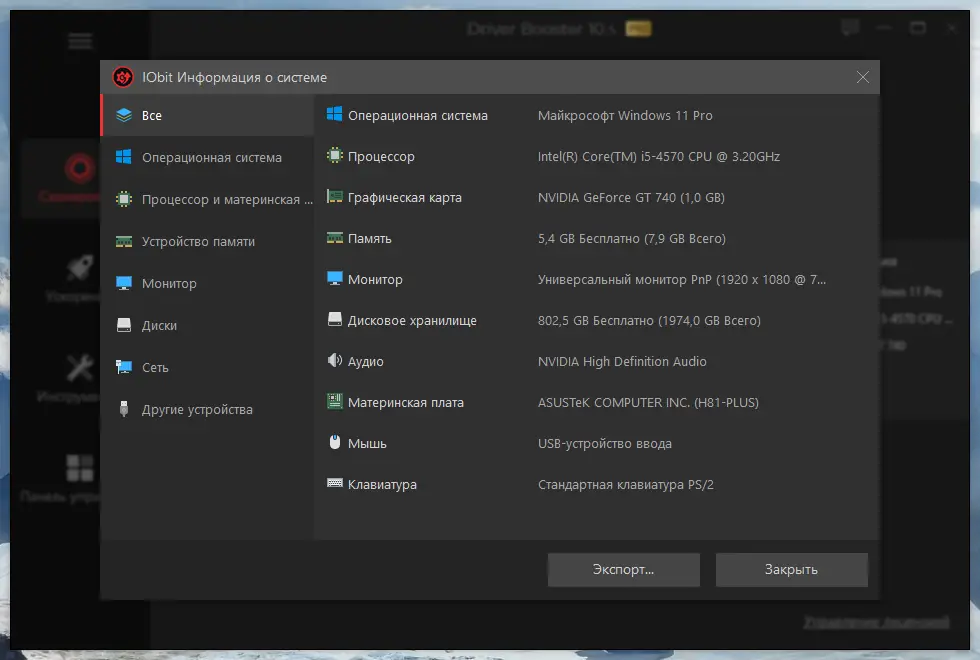The height and width of the screenshot is (660, 980).
Task: Click 'USB-устройство ввода' value
Action: pyautogui.click(x=605, y=444)
